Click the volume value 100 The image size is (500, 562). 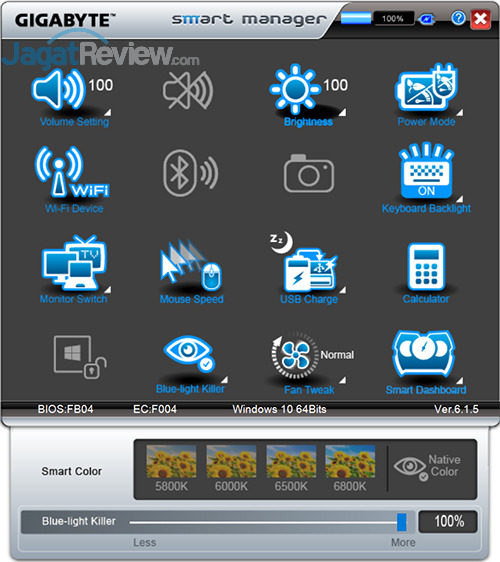tap(101, 85)
